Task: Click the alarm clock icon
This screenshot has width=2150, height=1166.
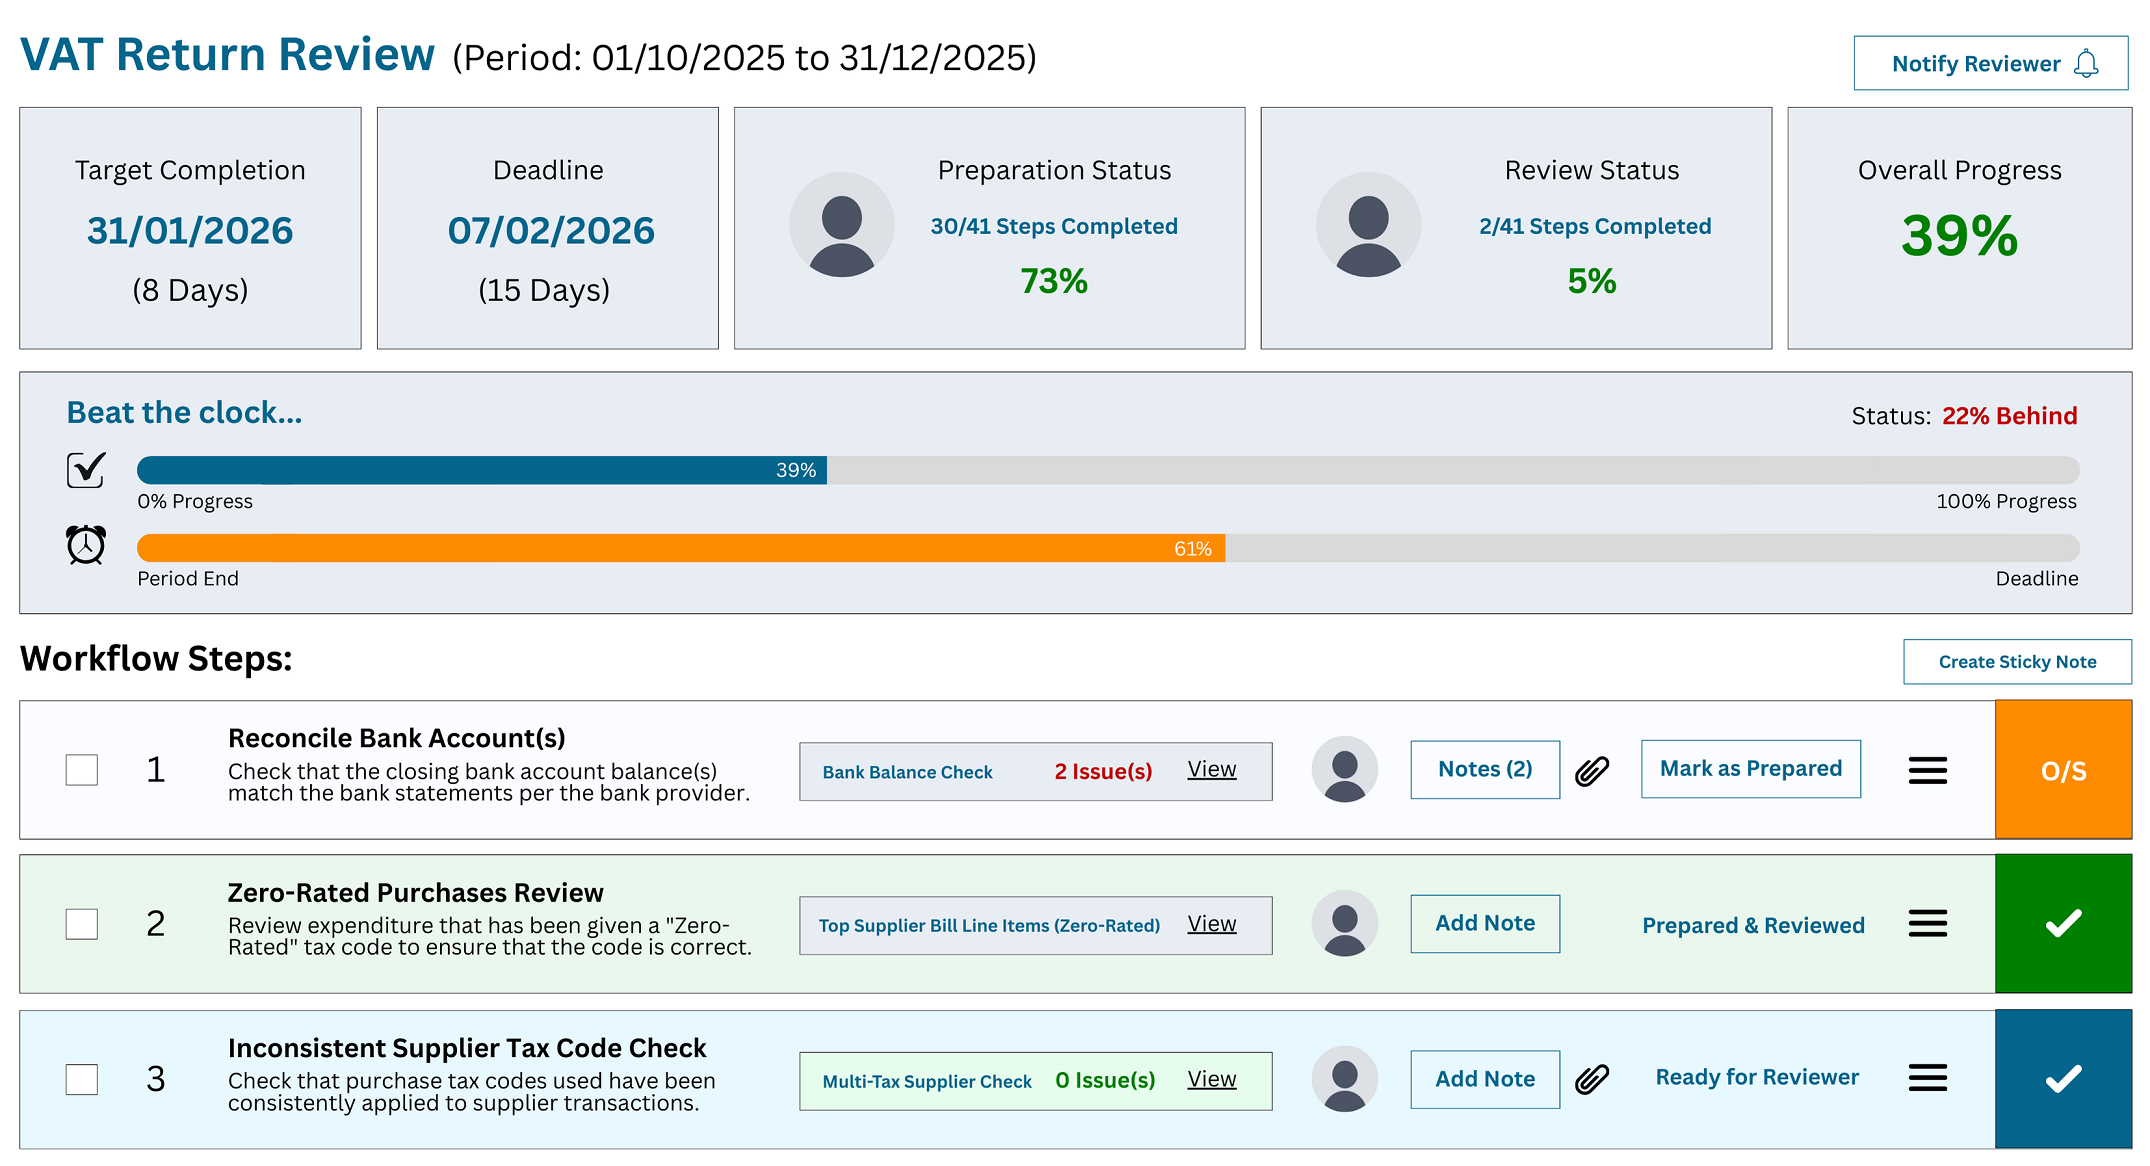Action: coord(86,545)
